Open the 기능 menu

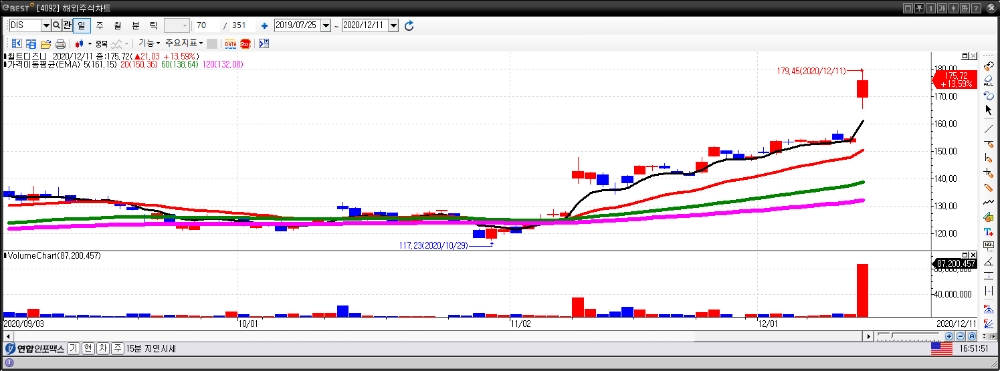149,43
